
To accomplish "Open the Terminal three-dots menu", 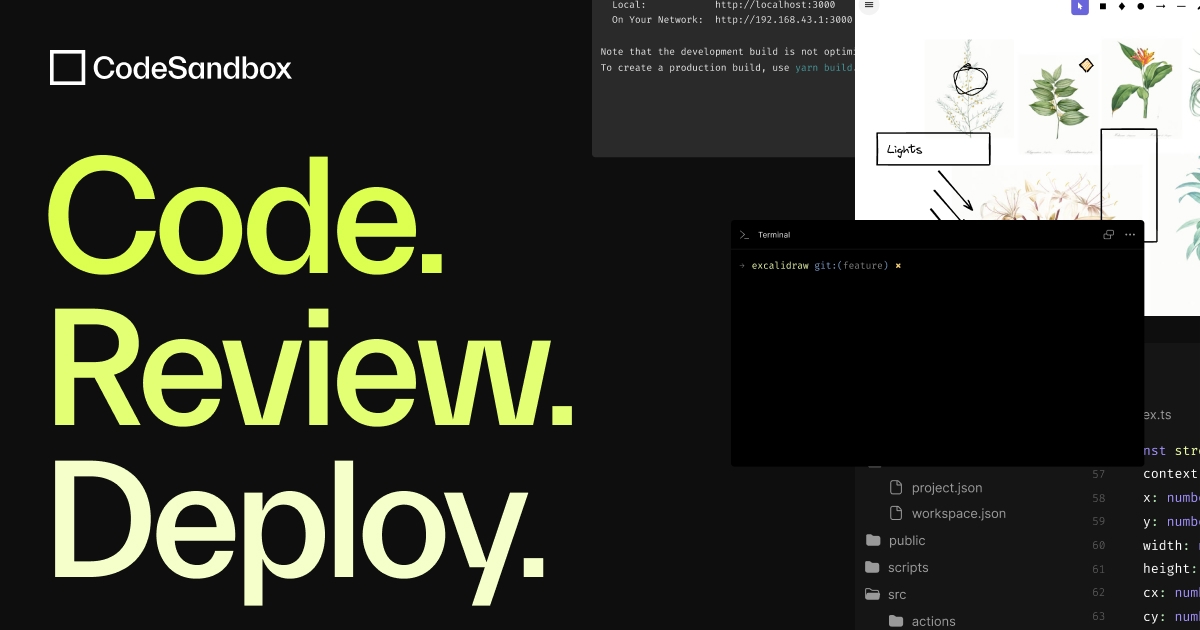I will (1130, 235).
